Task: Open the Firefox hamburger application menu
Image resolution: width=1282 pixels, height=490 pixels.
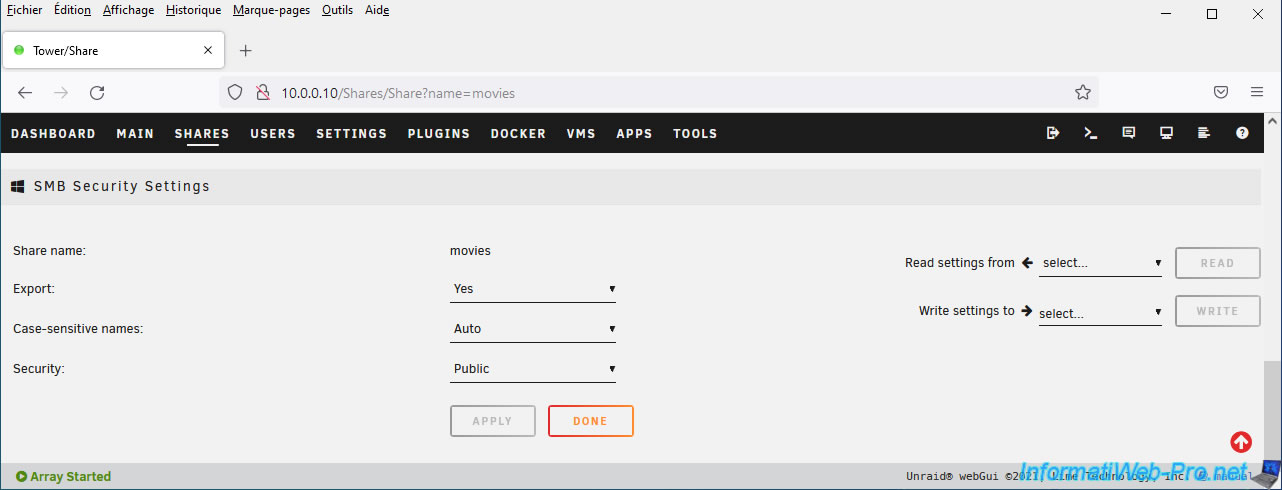Action: (x=1257, y=92)
